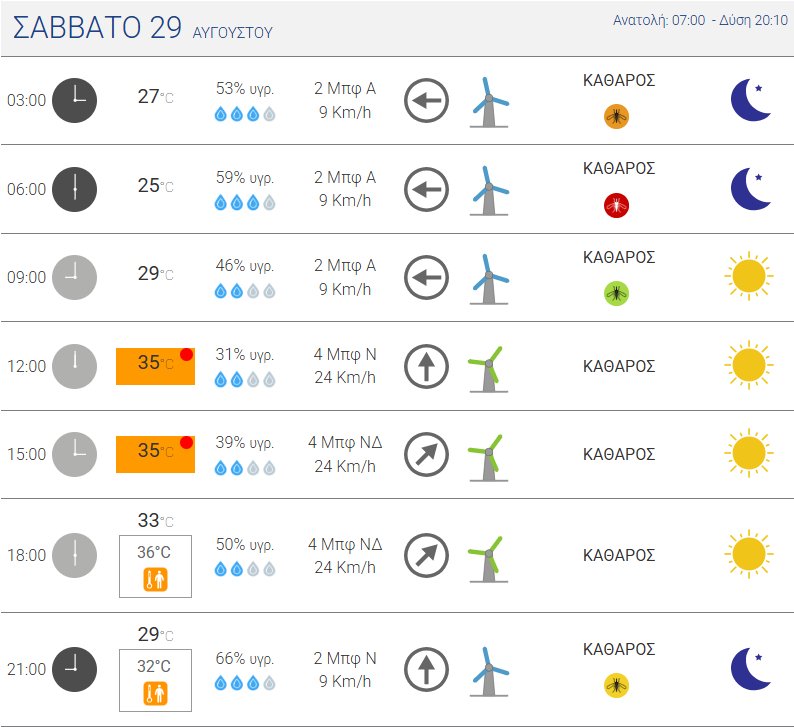
Task: Click the wind direction arrow at 18:00
Action: tap(426, 555)
